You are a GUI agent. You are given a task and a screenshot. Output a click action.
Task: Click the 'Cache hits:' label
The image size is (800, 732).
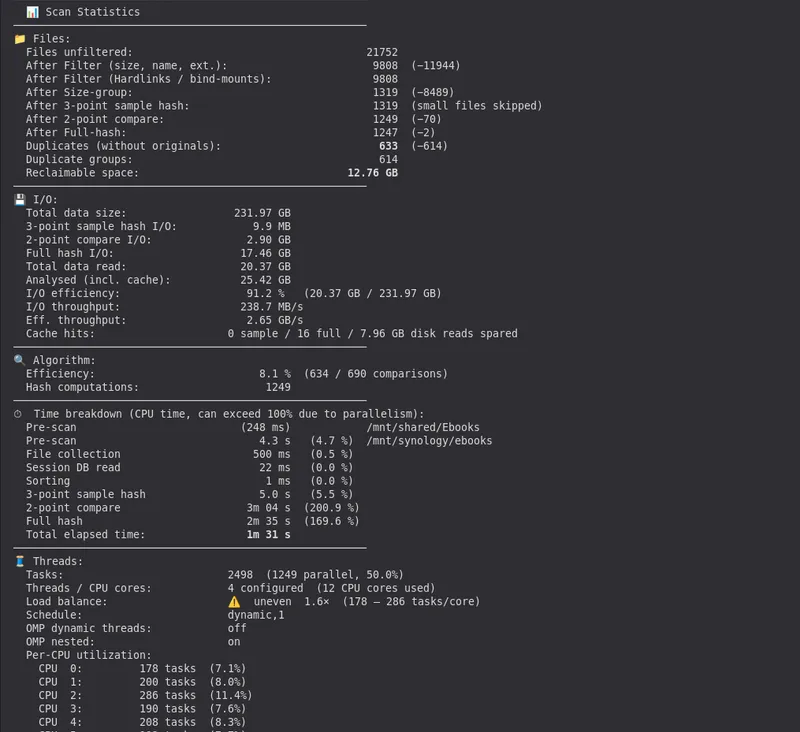pos(60,334)
